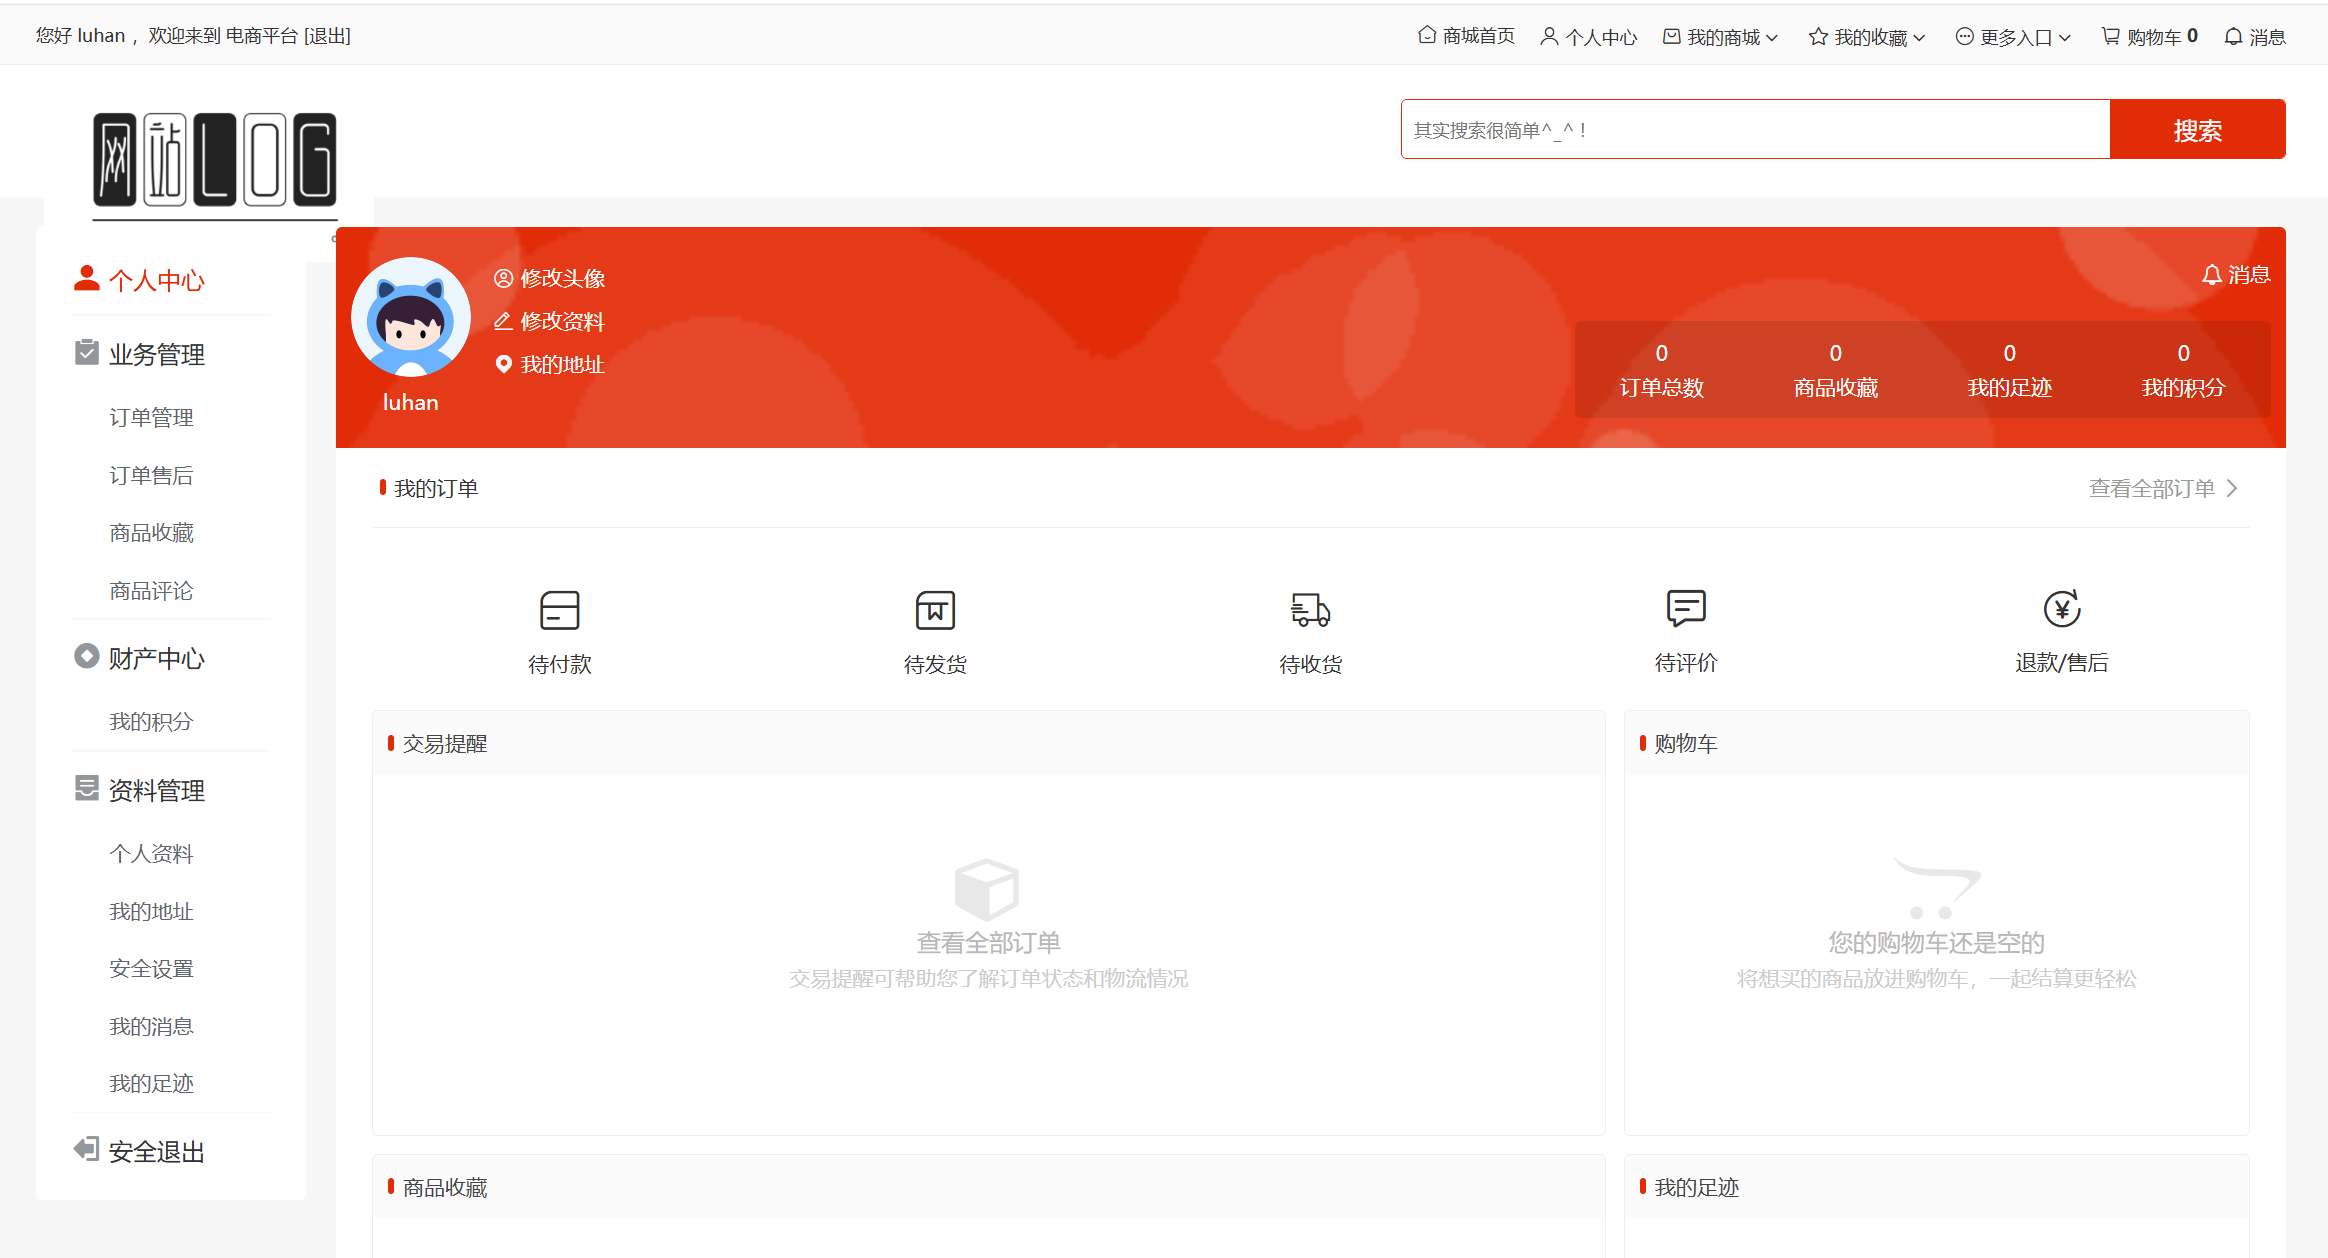Screen dimensions: 2328x1258
Task: Click the empty box icon in 交易提醒
Action: point(987,889)
